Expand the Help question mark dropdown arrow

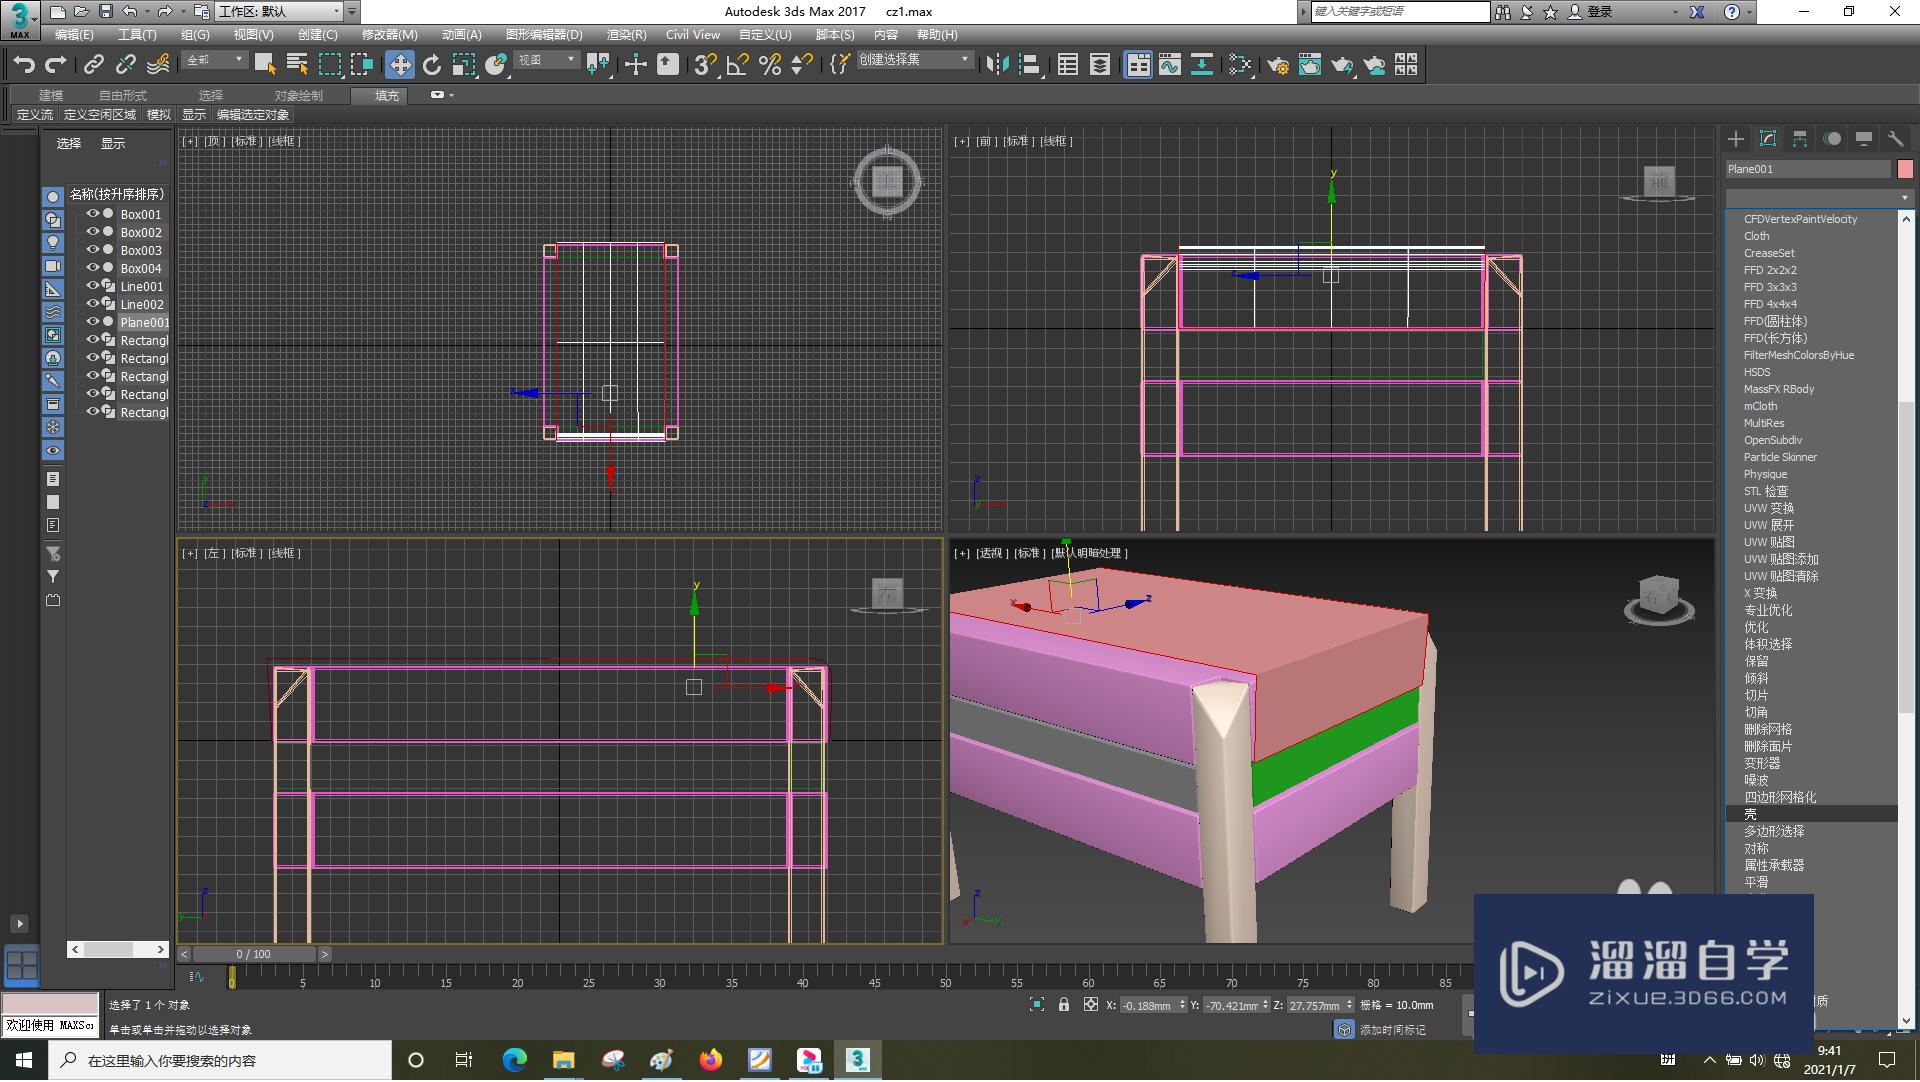click(x=1750, y=12)
